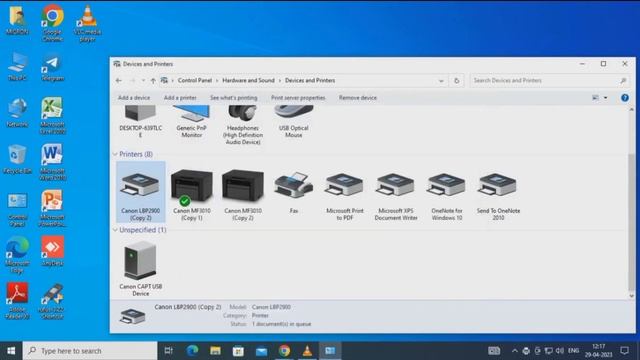The height and width of the screenshot is (360, 640).
Task: Open Telegram desktop shortcut
Action: (x=52, y=67)
